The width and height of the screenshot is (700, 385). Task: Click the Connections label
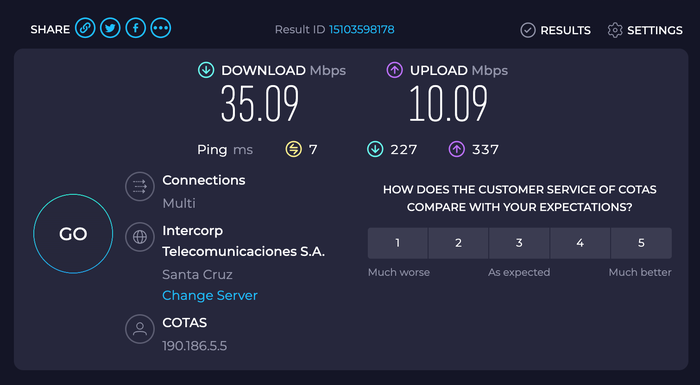[204, 180]
